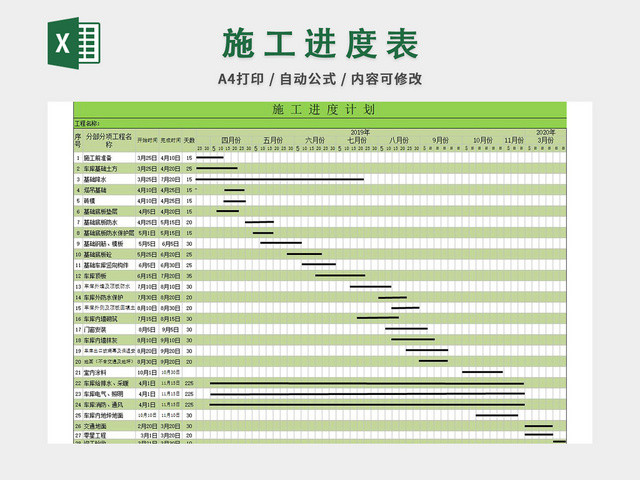The width and height of the screenshot is (640, 480).
Task: Click the 10月份 month header
Action: [x=483, y=140]
